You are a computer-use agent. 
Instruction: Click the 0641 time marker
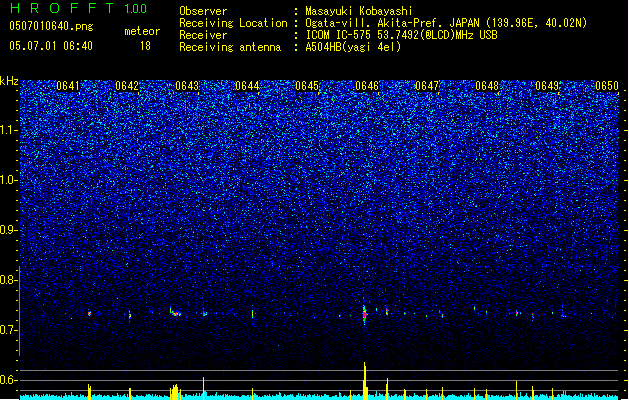pos(68,86)
